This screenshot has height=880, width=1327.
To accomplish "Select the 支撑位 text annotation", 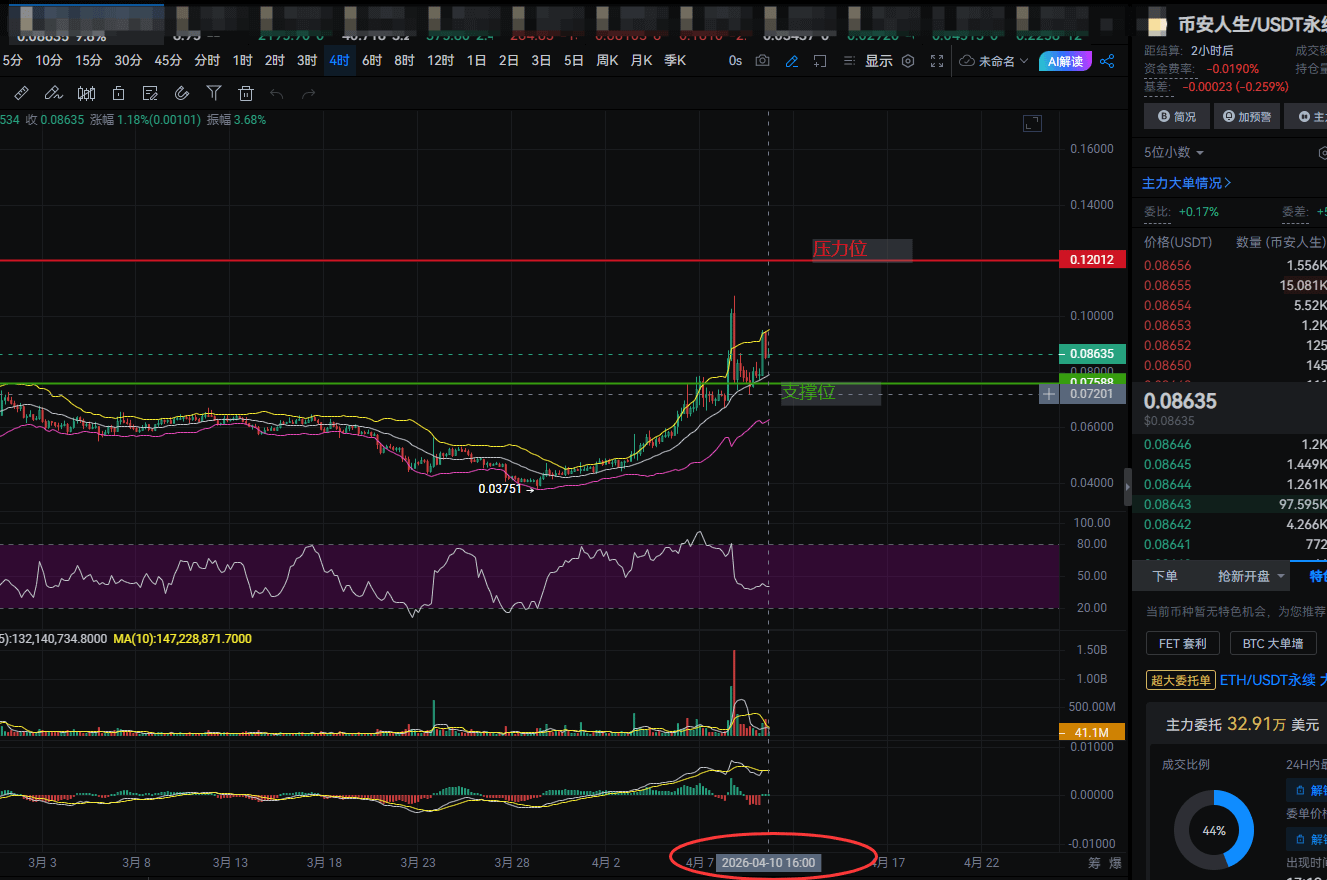I will (x=830, y=393).
